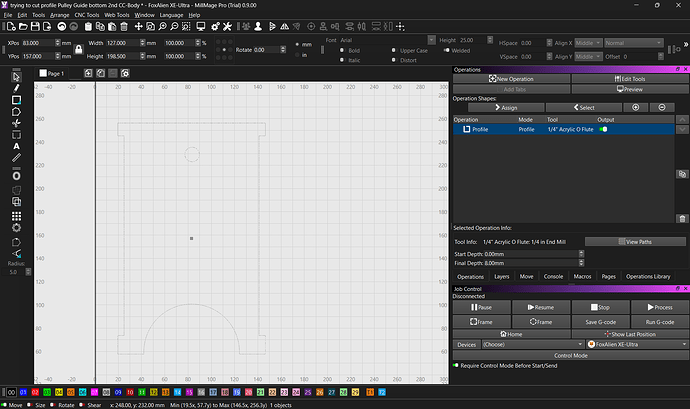The image size is (690, 409).
Task: Switch to the Layers tab
Action: coord(501,276)
